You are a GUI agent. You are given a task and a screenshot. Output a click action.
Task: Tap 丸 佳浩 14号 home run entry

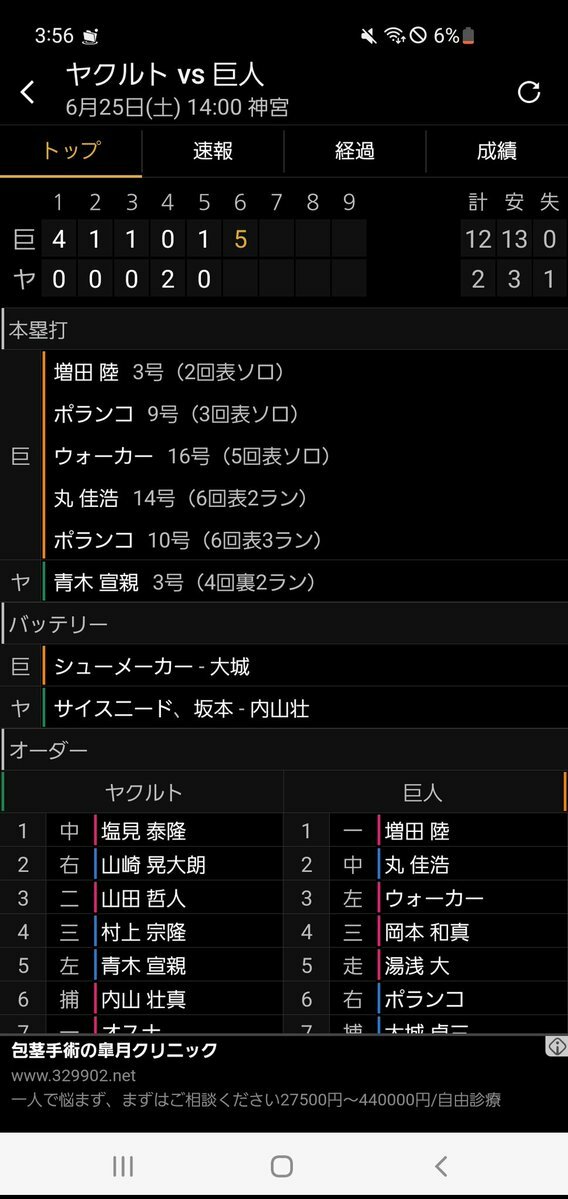181,499
